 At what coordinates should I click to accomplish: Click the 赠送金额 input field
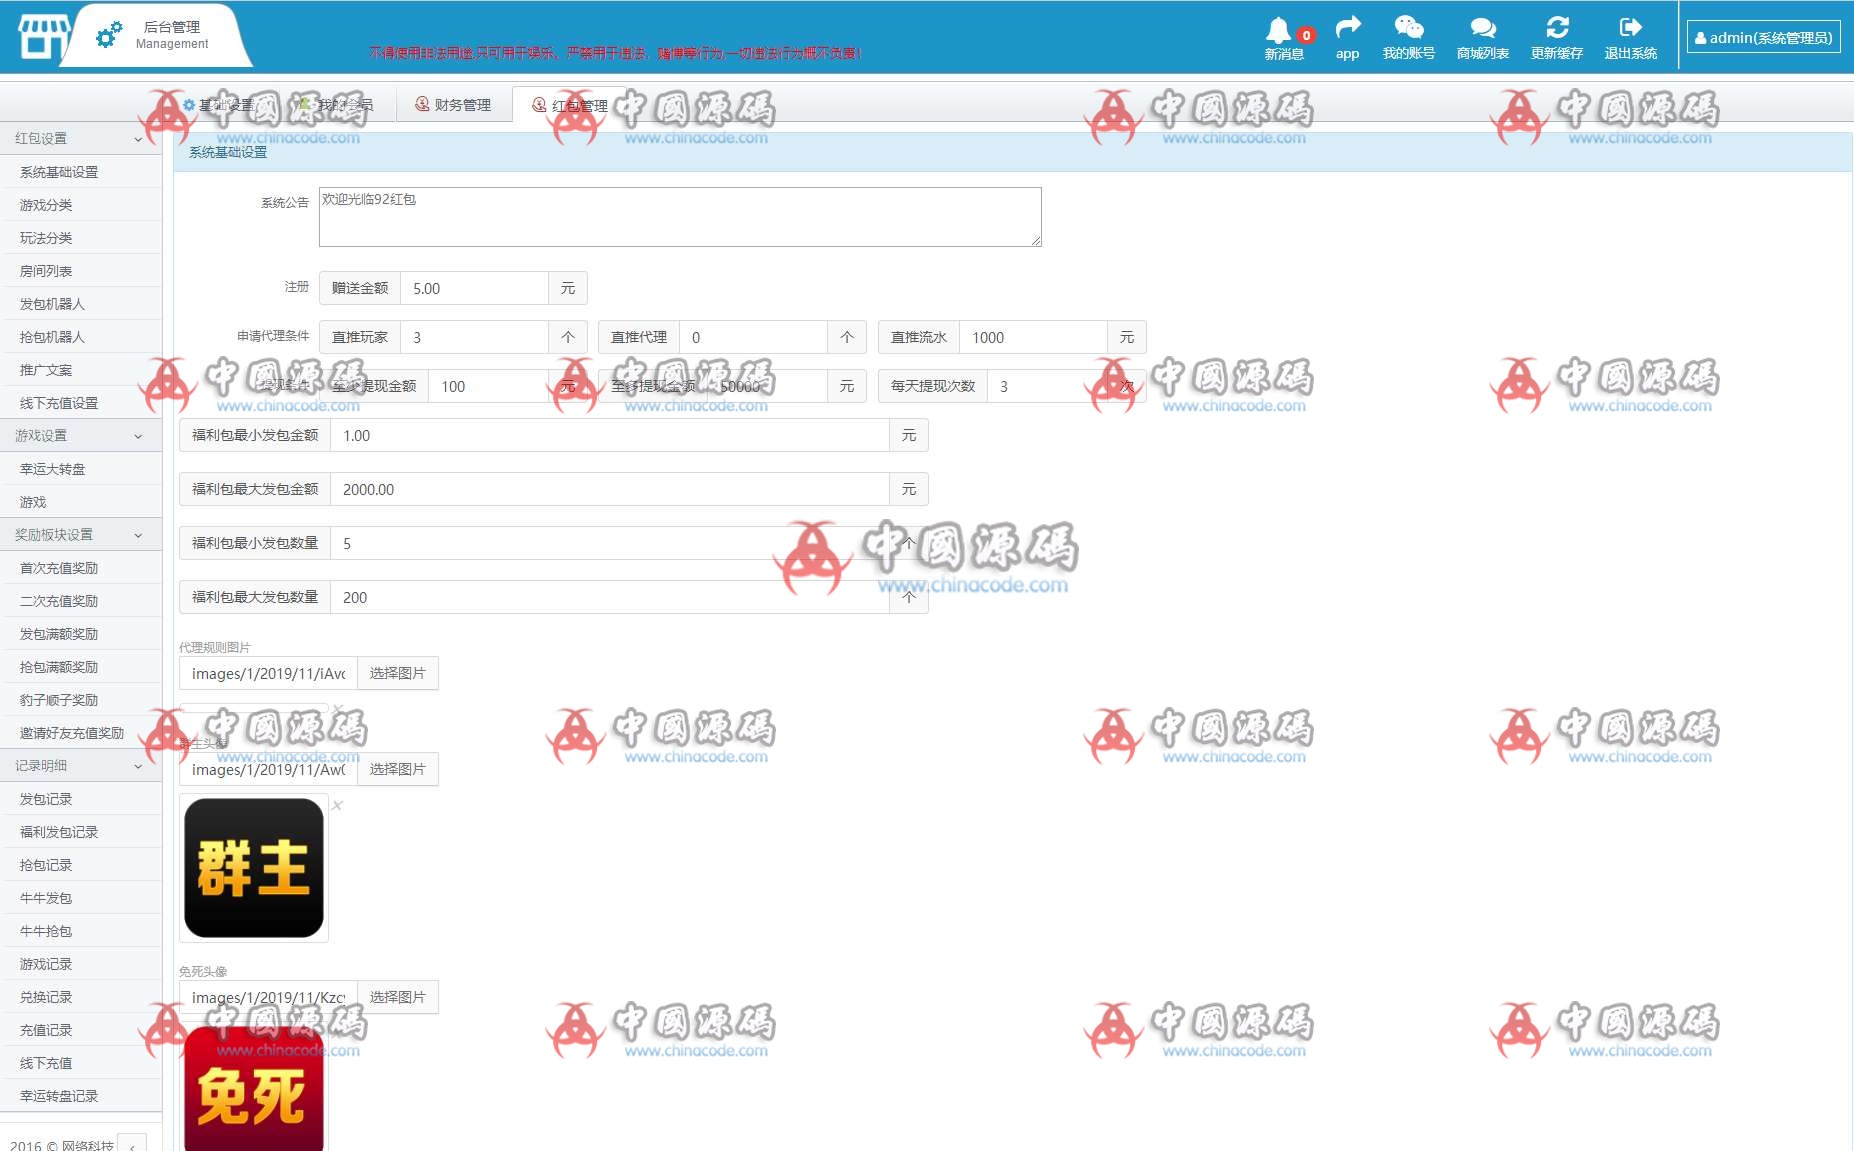tap(474, 288)
